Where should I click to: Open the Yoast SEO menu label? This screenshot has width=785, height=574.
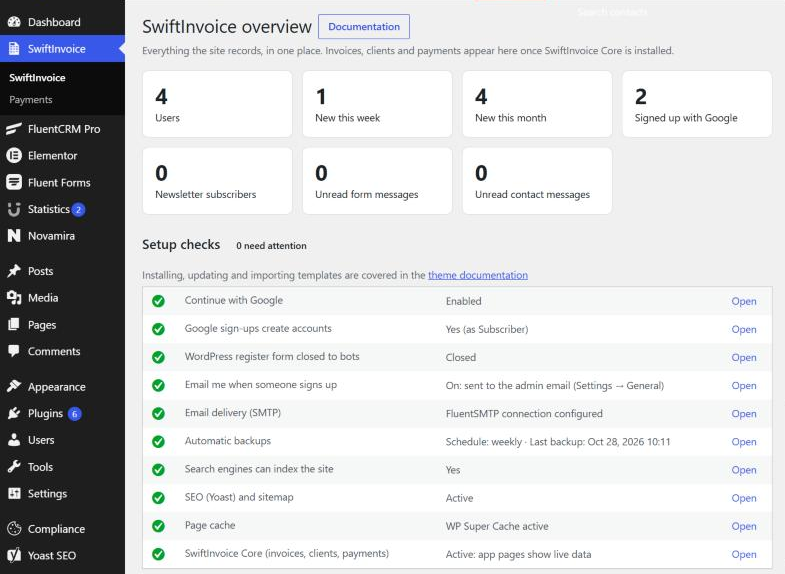click(52, 555)
